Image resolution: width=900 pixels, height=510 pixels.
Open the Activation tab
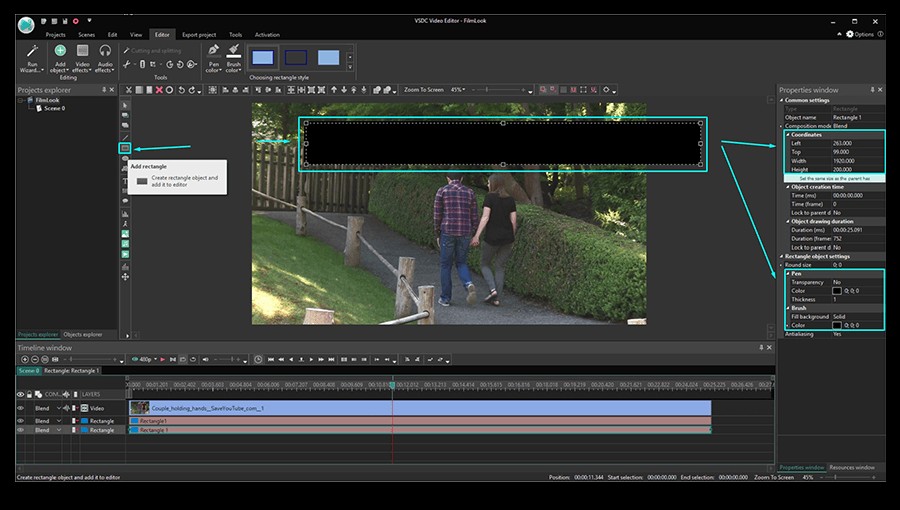point(267,35)
